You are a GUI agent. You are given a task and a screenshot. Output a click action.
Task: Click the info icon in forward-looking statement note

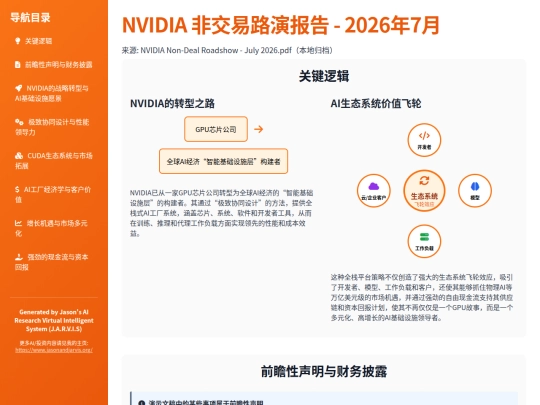141,403
